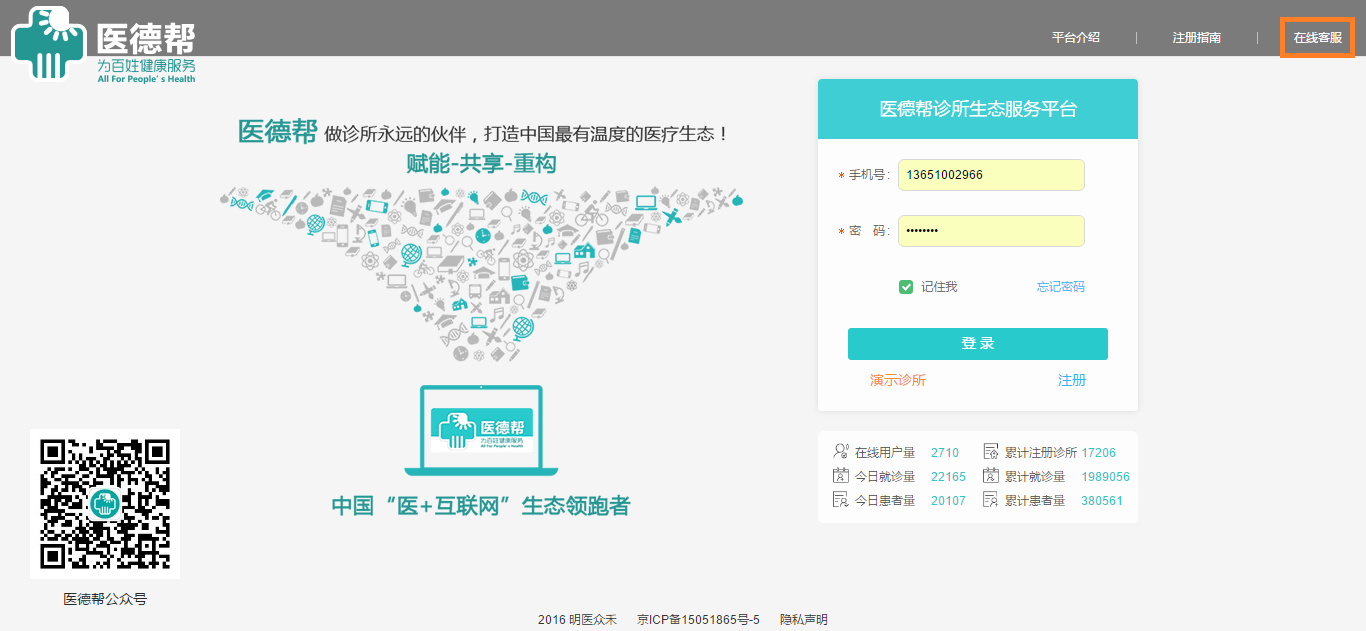Screen dimensions: 1366x631
Task: Click the 累计注册诊所 value 17206
Action: point(1099,453)
